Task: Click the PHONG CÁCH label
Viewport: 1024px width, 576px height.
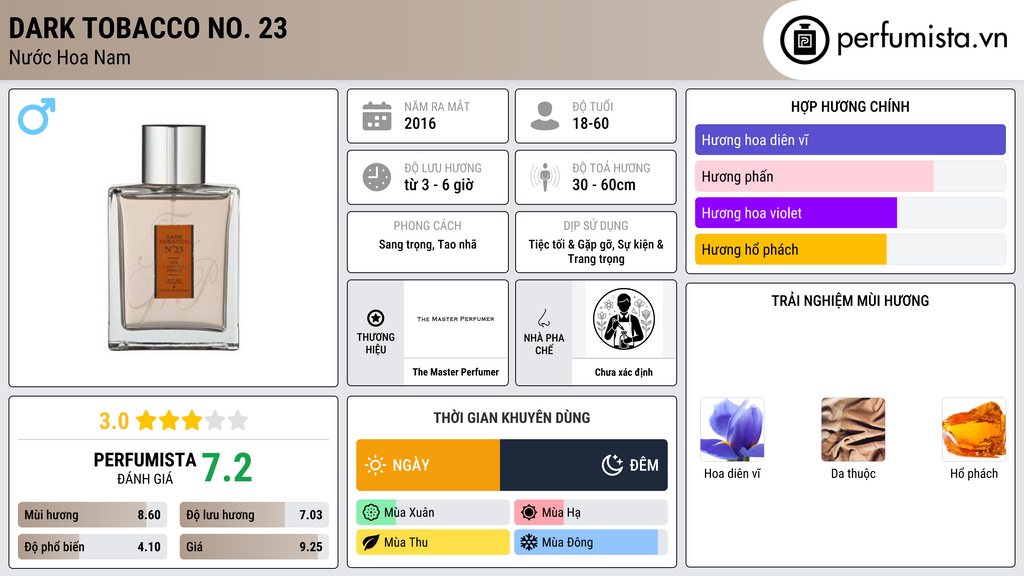Action: tap(428, 226)
